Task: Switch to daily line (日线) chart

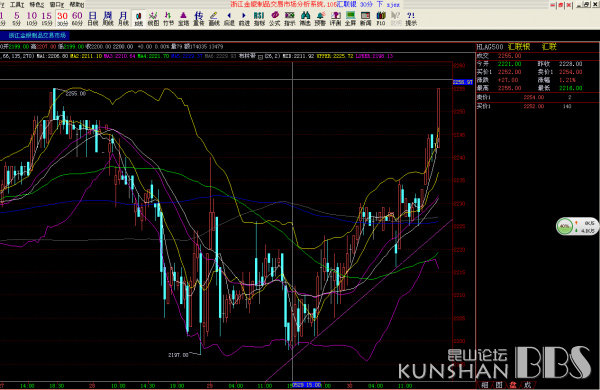Action: [93, 18]
